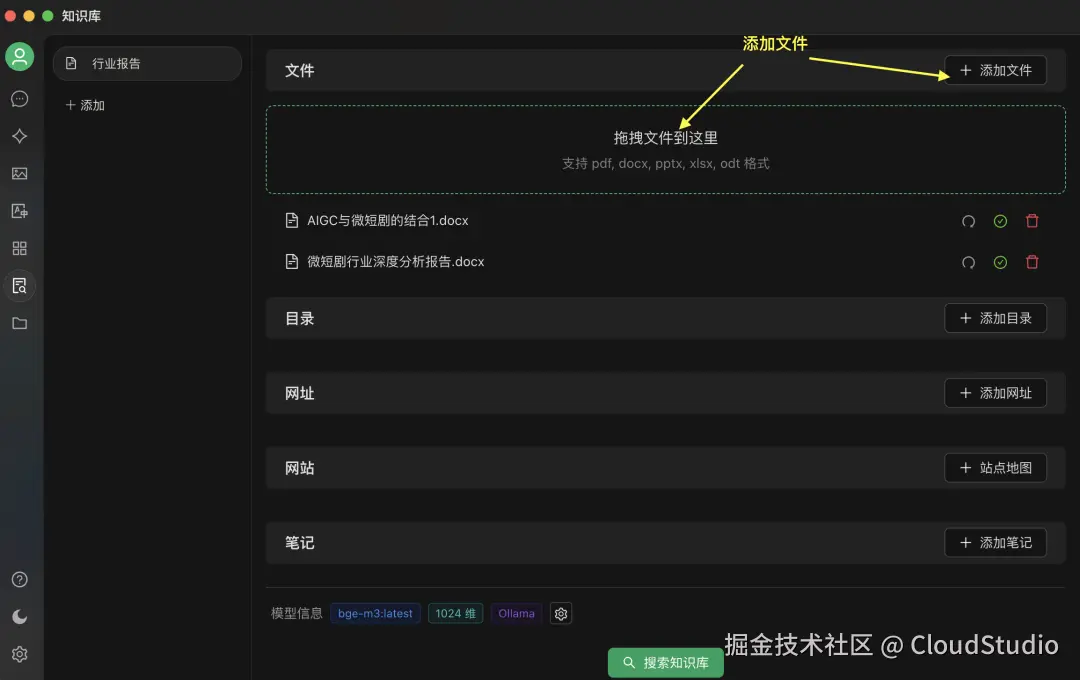The height and width of the screenshot is (680, 1080).
Task: Click the 搜索知识库 button
Action: (665, 662)
